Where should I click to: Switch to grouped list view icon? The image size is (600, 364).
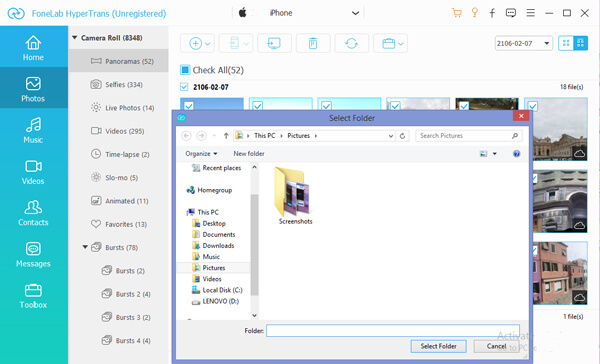coord(580,43)
